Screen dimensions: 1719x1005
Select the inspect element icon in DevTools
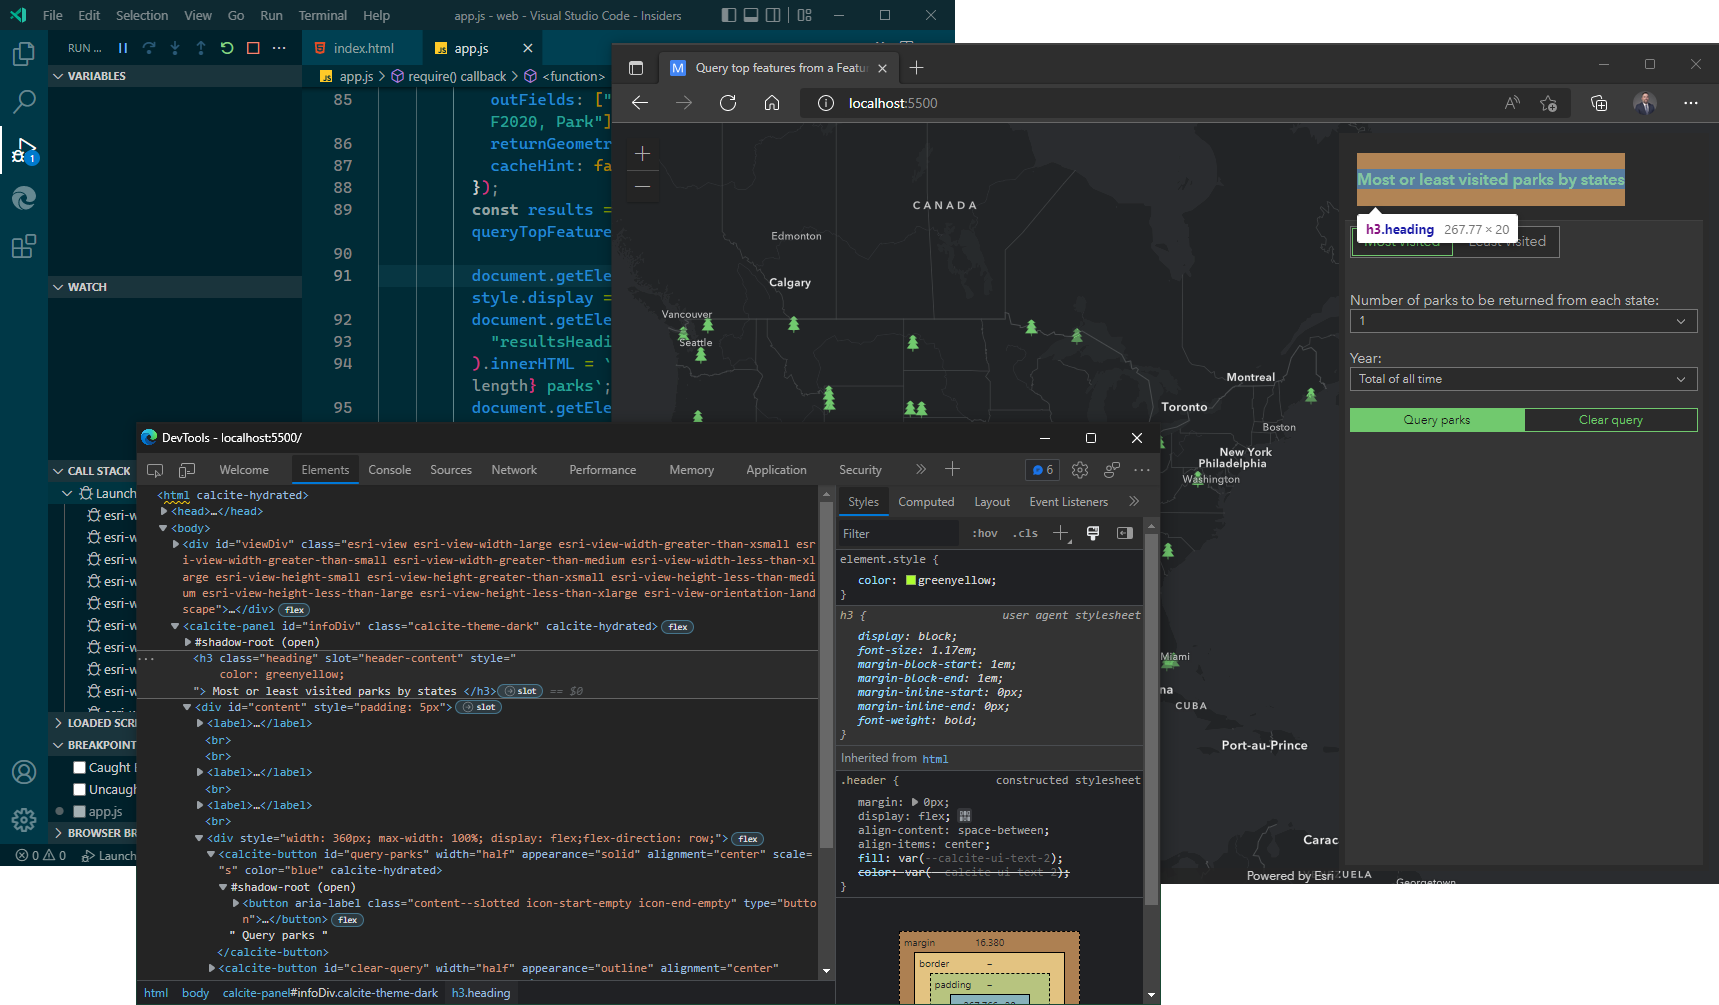pyautogui.click(x=154, y=469)
